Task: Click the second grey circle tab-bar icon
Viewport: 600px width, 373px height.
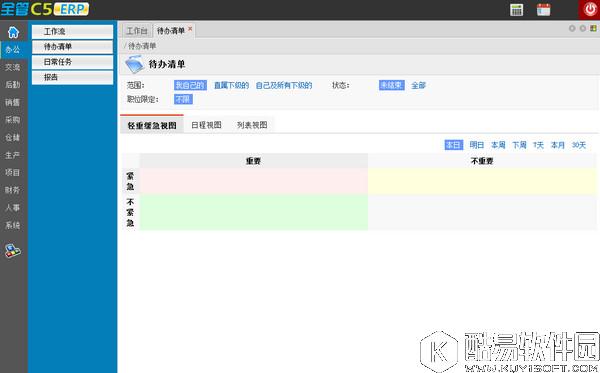Action: tap(583, 28)
